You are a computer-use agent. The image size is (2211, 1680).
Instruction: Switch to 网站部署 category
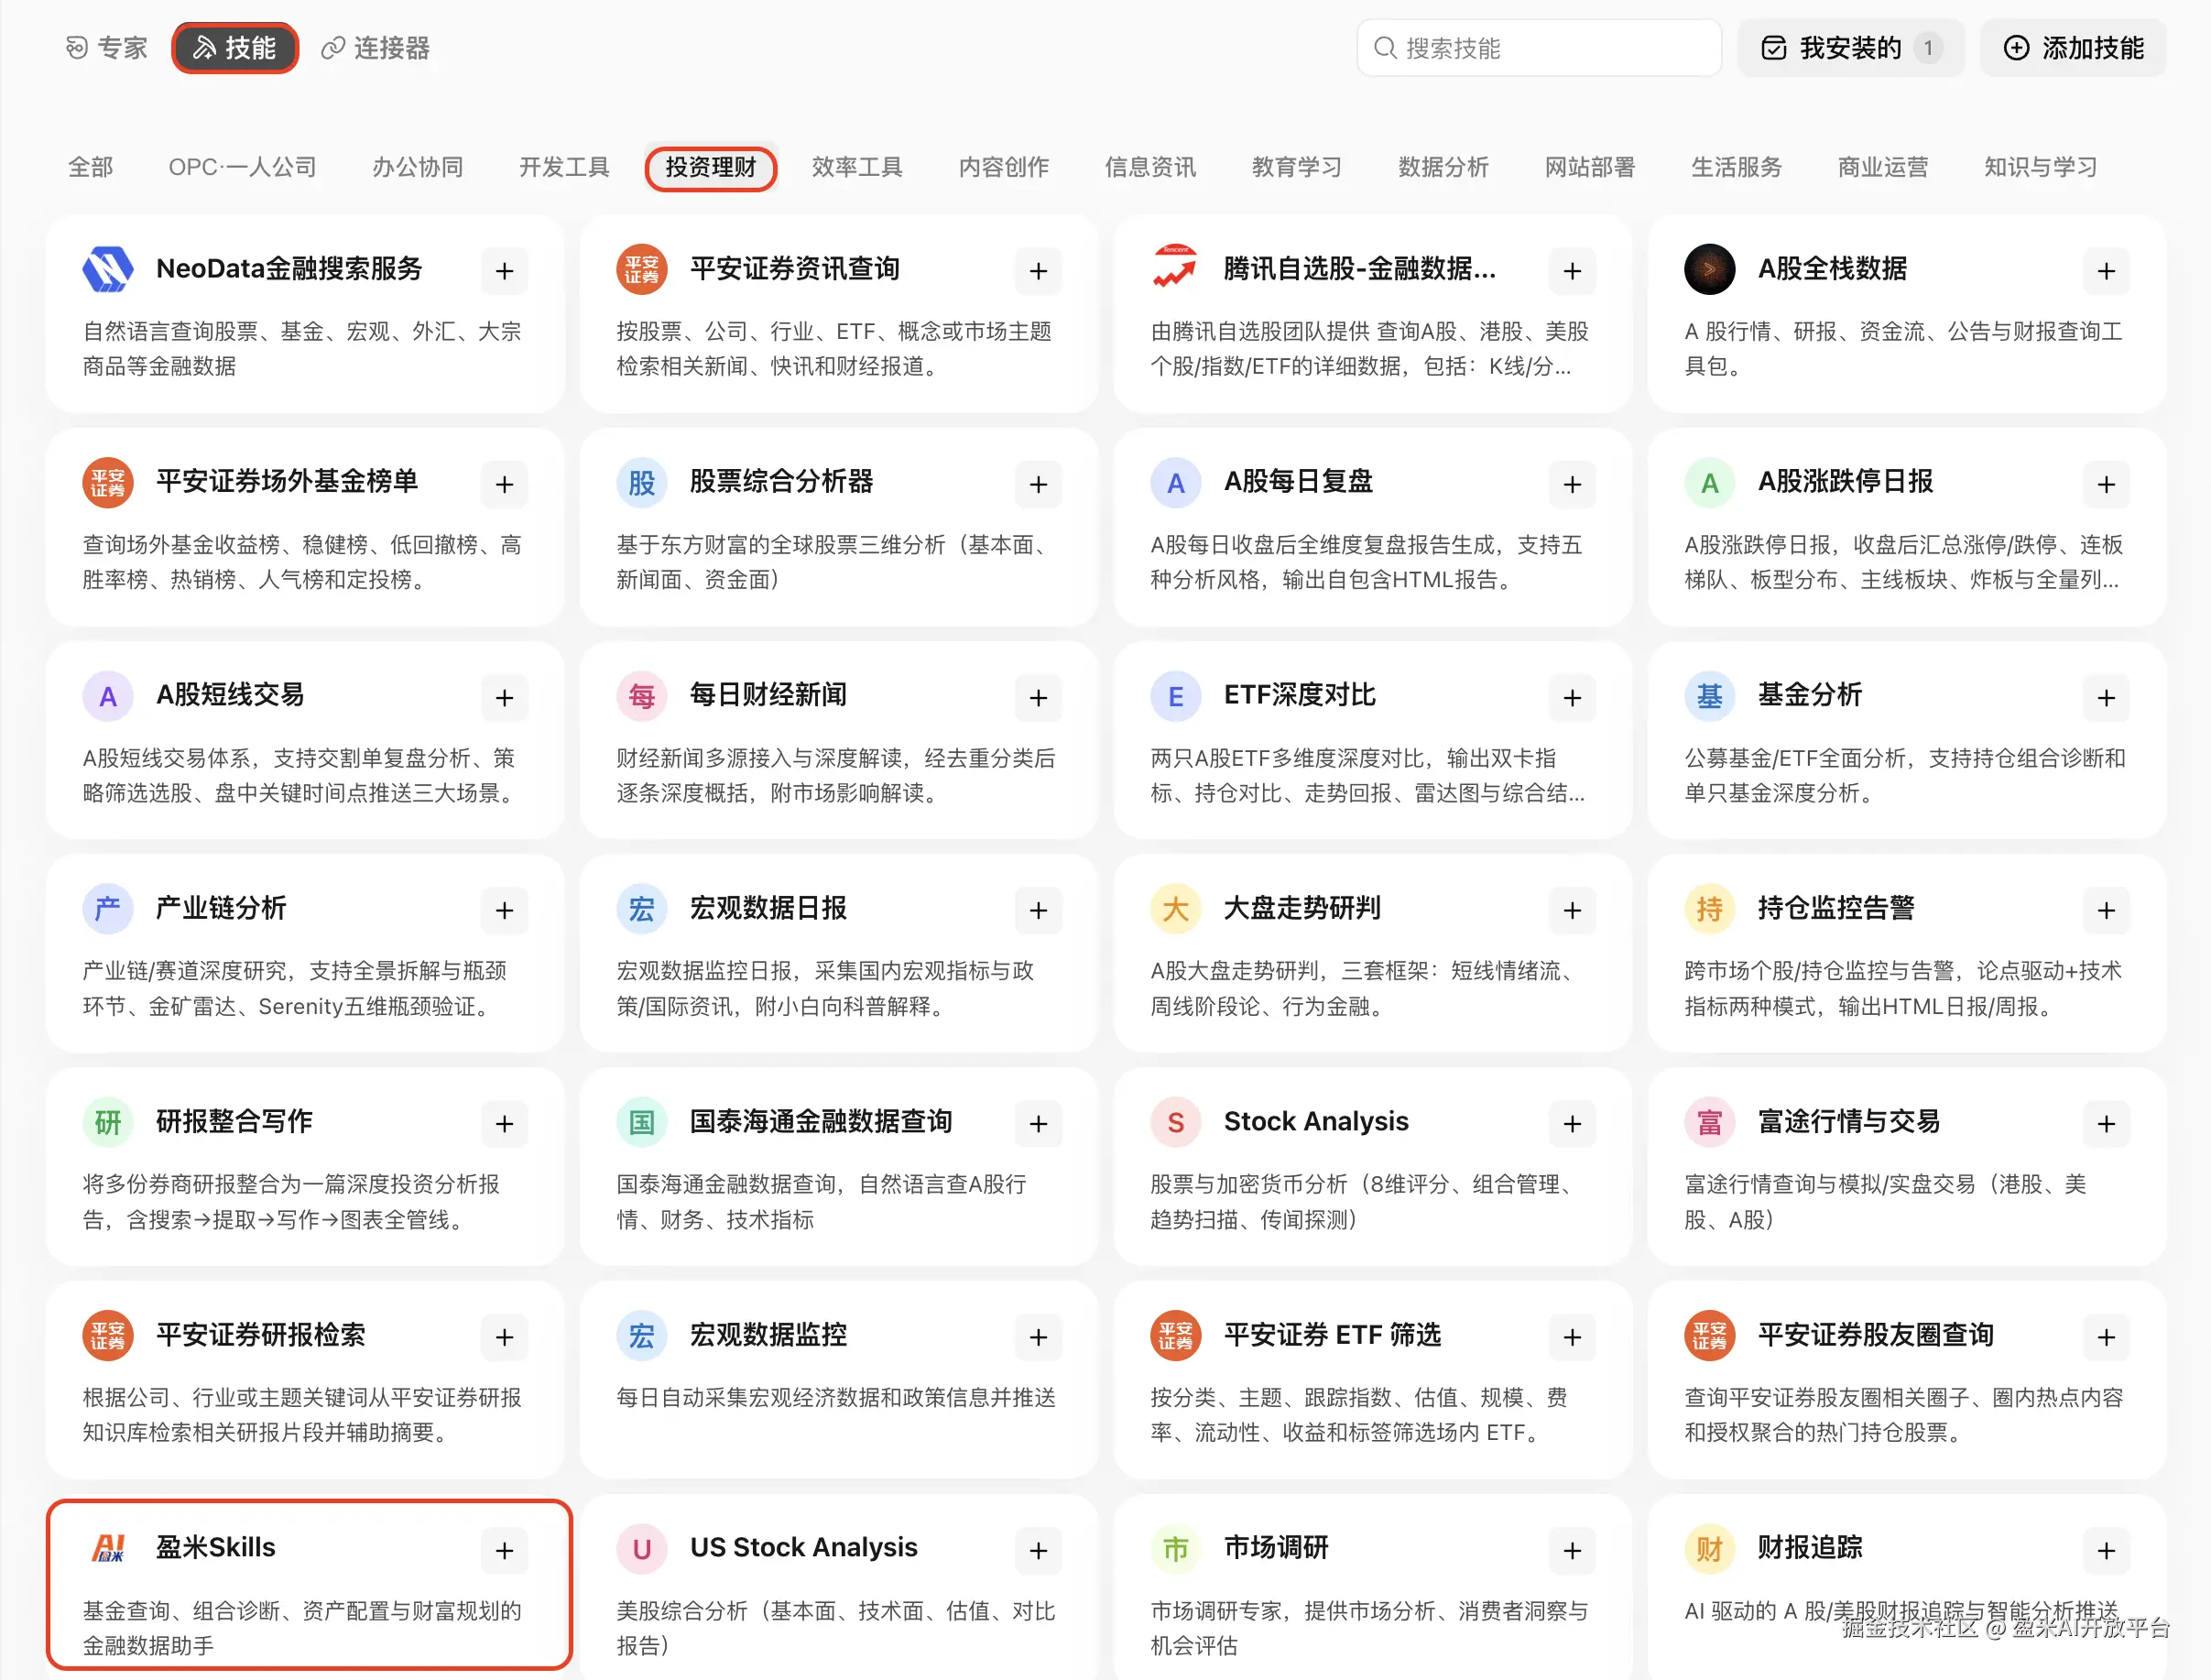1590,167
